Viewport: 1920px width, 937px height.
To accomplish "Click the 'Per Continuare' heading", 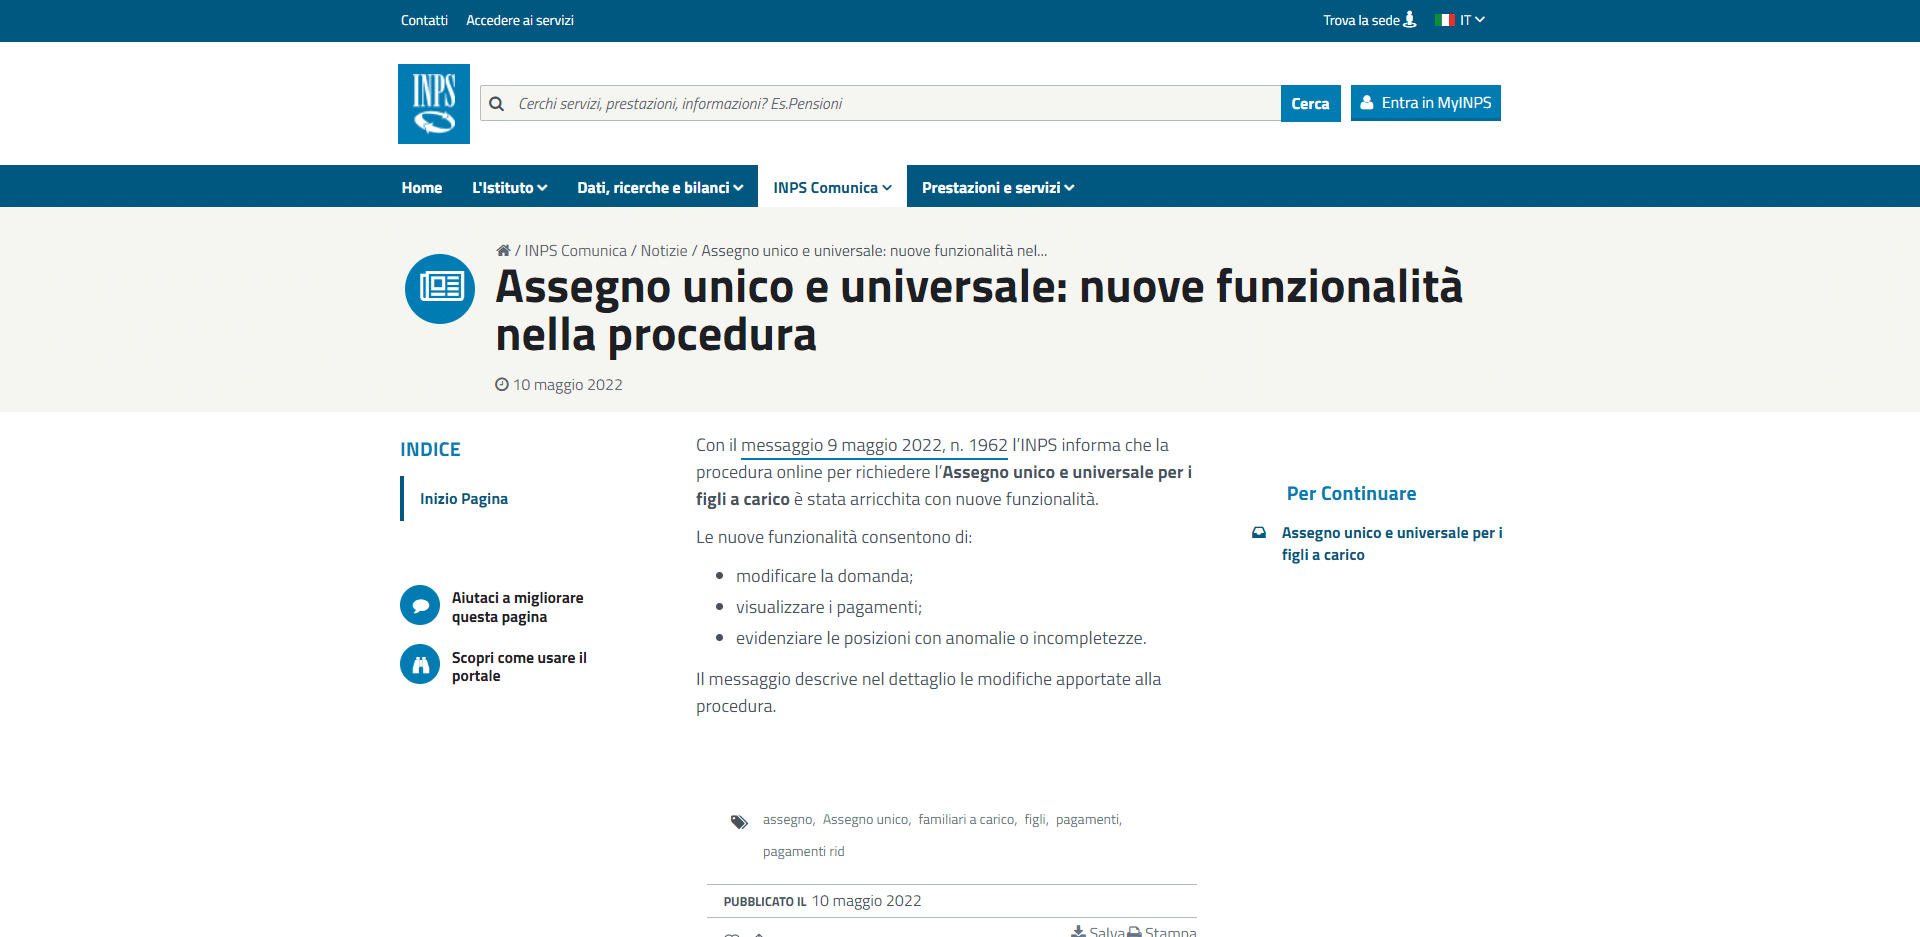I will click(x=1351, y=493).
